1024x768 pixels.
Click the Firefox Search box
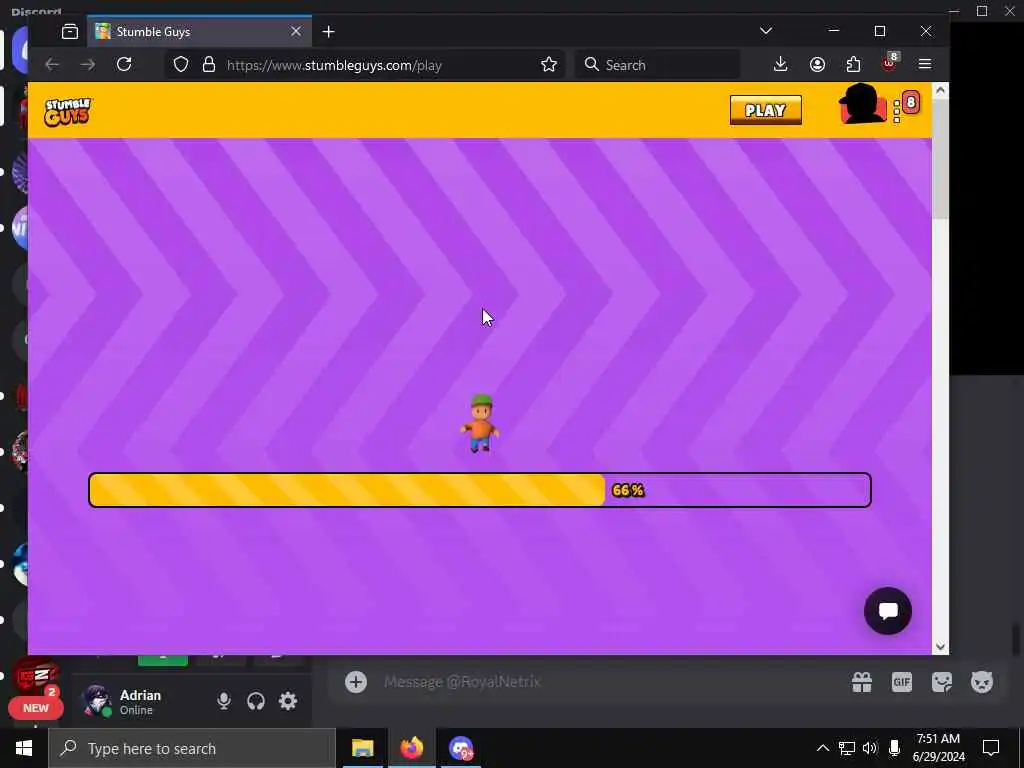pyautogui.click(x=657, y=65)
